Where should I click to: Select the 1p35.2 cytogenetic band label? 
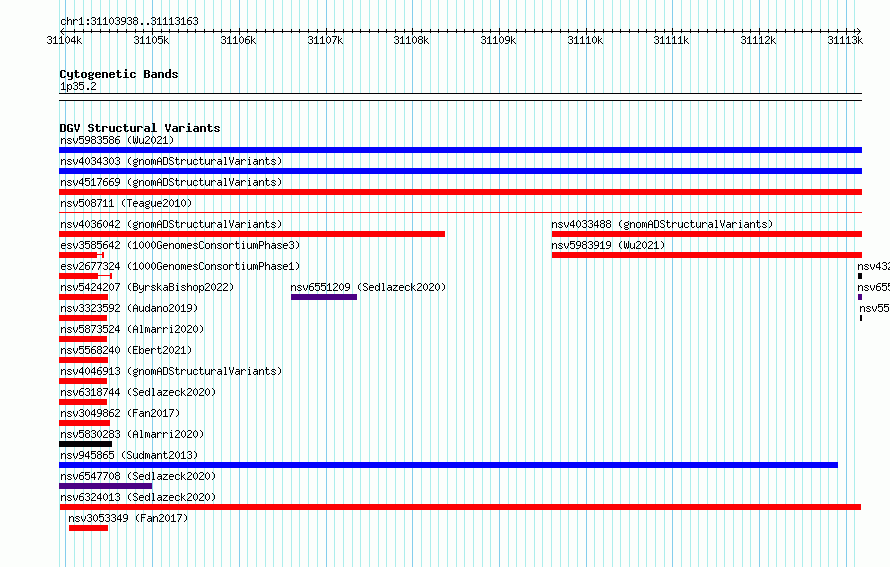[78, 86]
